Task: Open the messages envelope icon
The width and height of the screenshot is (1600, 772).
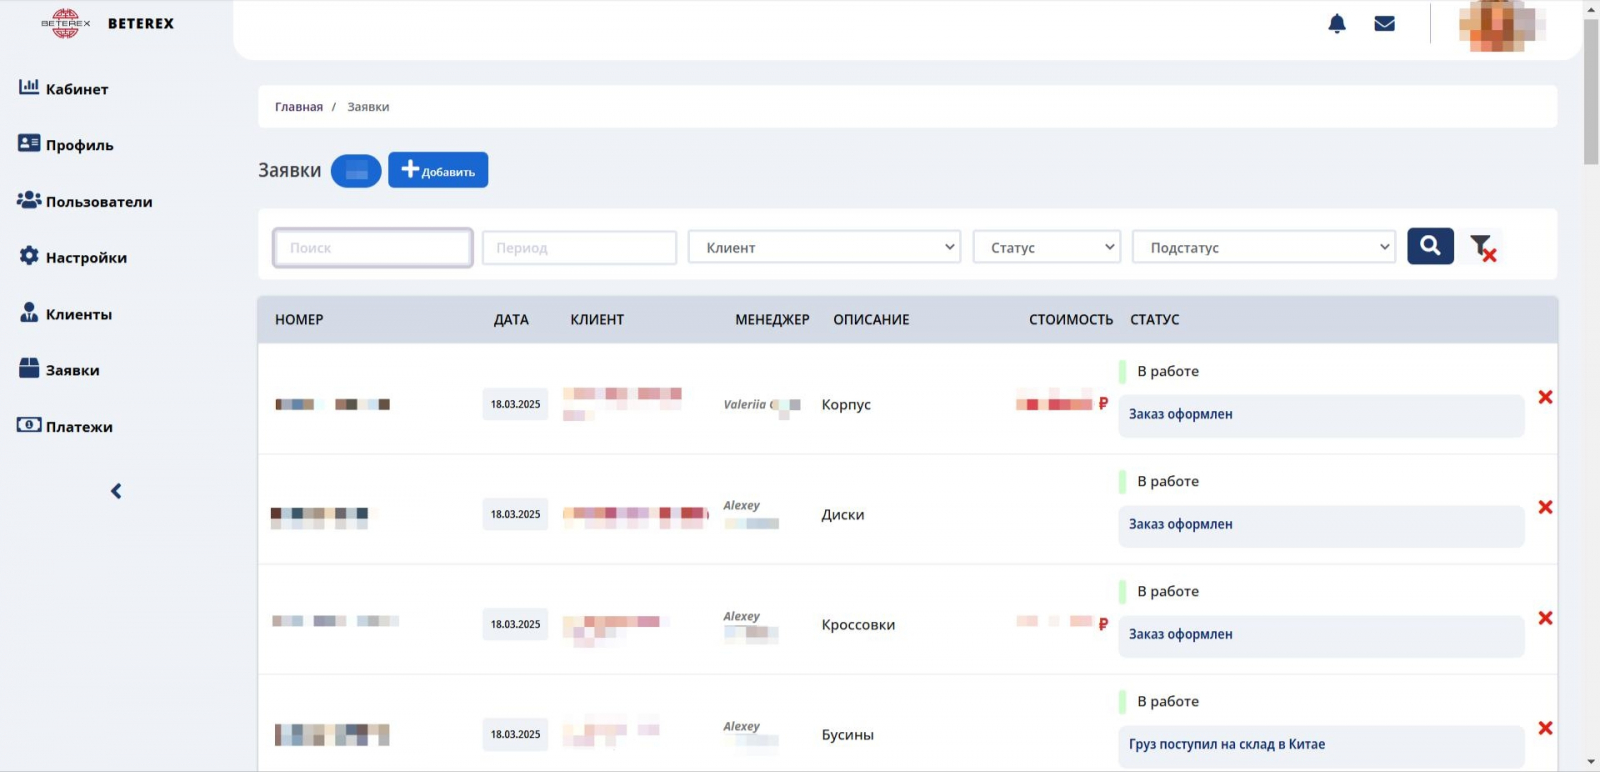Action: click(x=1384, y=24)
